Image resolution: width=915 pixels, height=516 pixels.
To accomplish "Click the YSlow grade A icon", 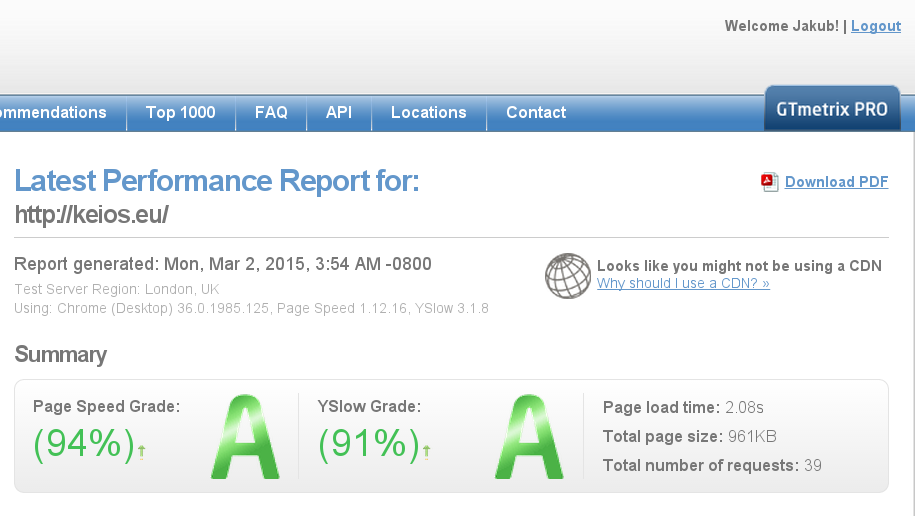I will 529,437.
